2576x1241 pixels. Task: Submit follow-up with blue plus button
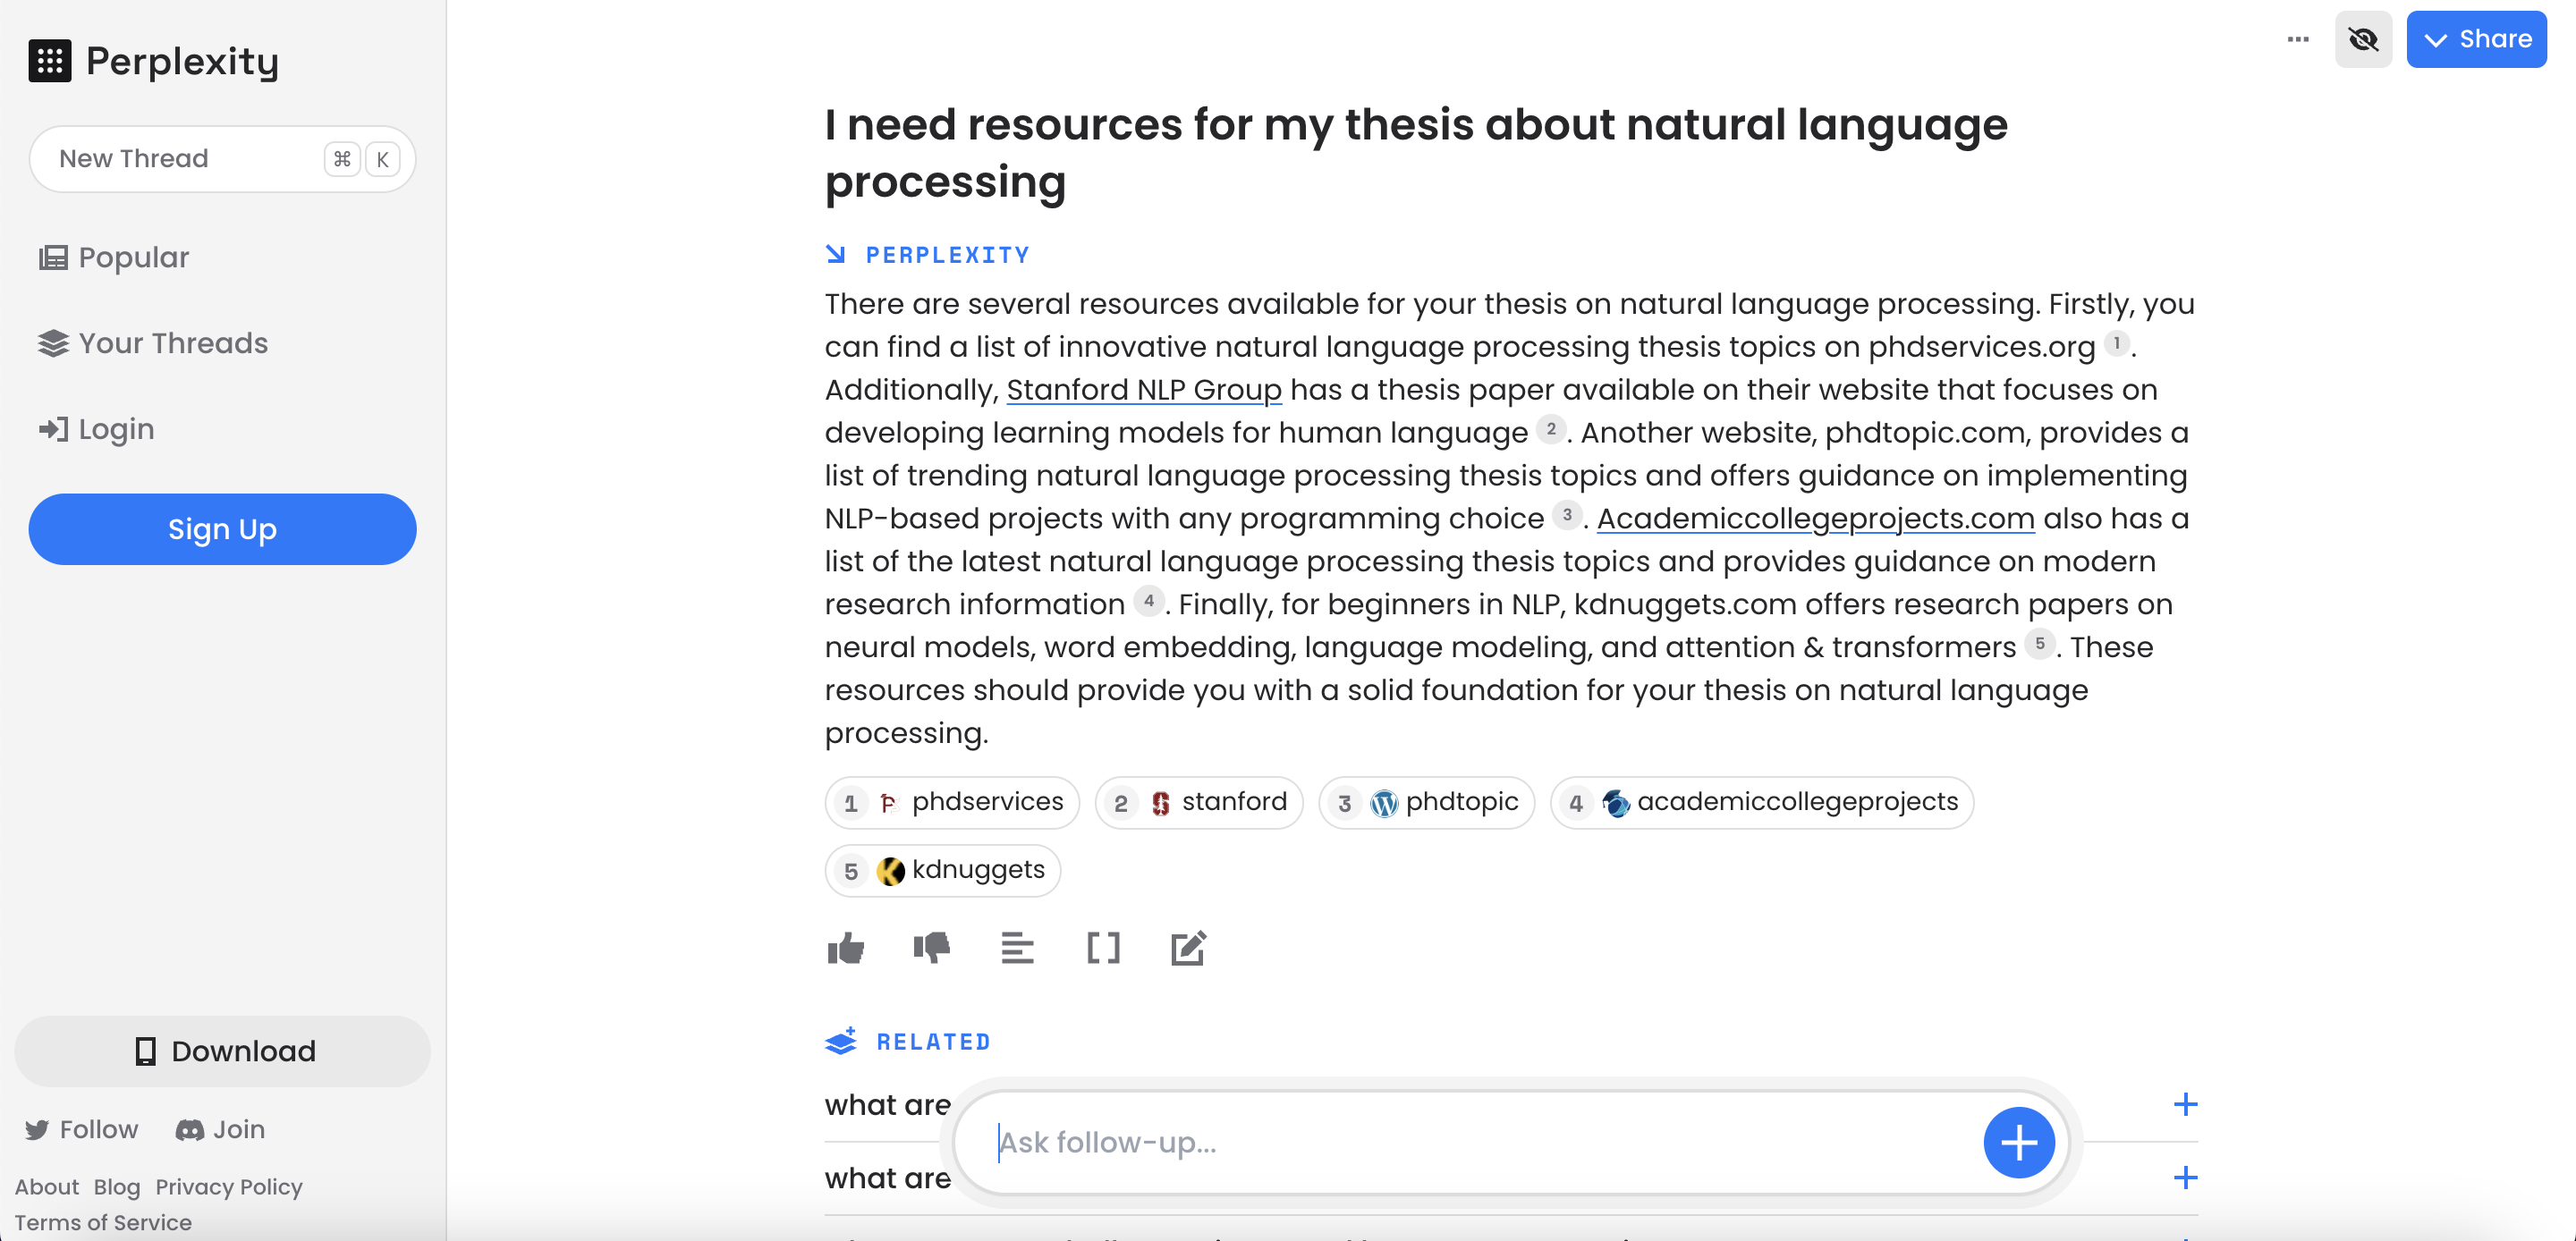coord(2018,1142)
